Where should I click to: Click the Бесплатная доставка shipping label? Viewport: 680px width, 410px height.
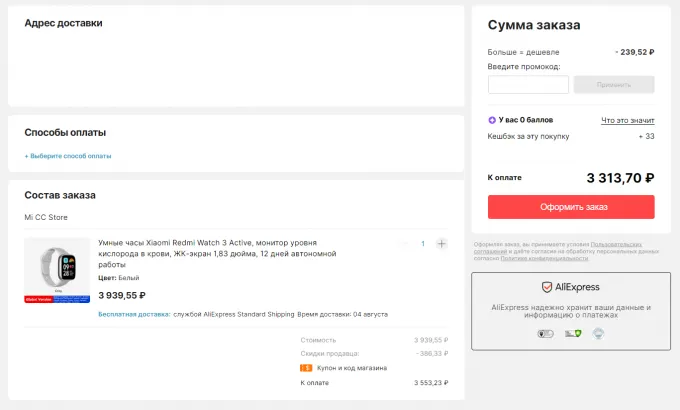(x=133, y=314)
